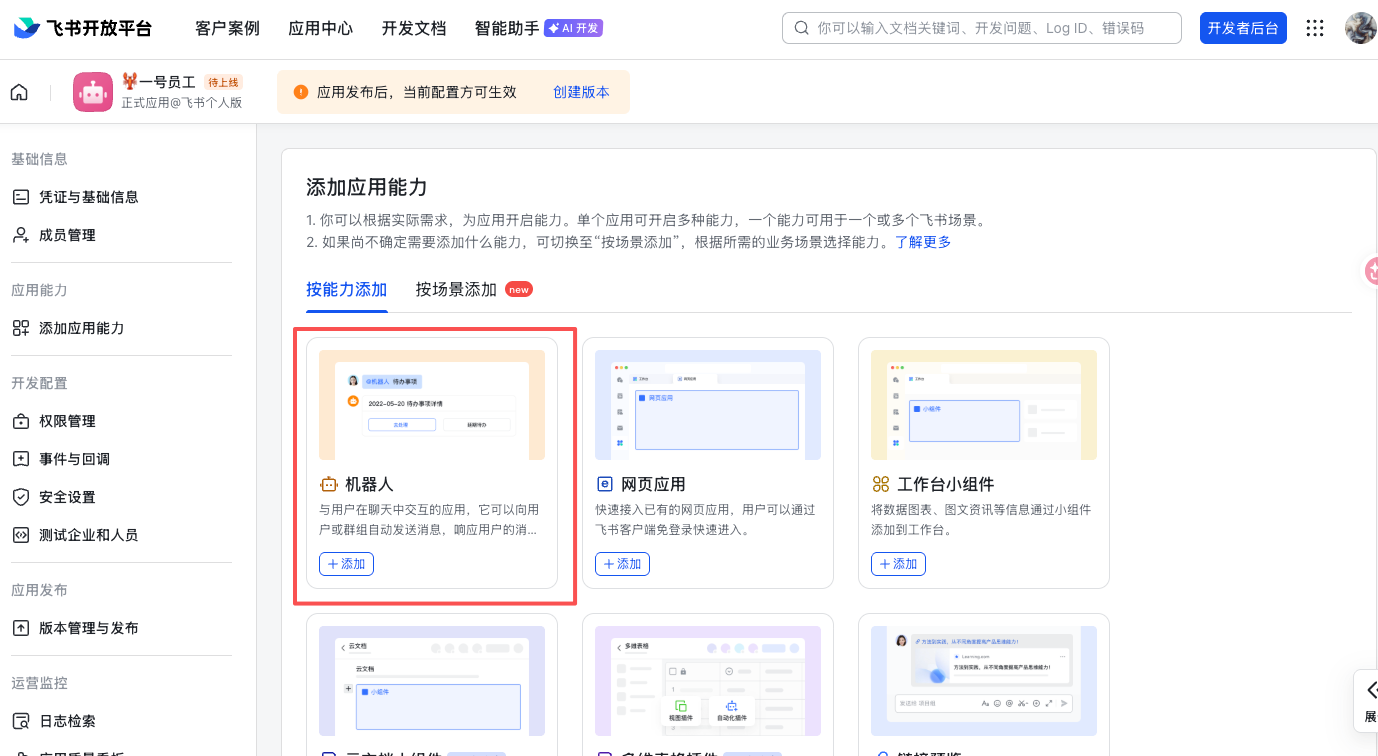Open the 开发文档 menu item
1378x756 pixels.
pos(413,28)
